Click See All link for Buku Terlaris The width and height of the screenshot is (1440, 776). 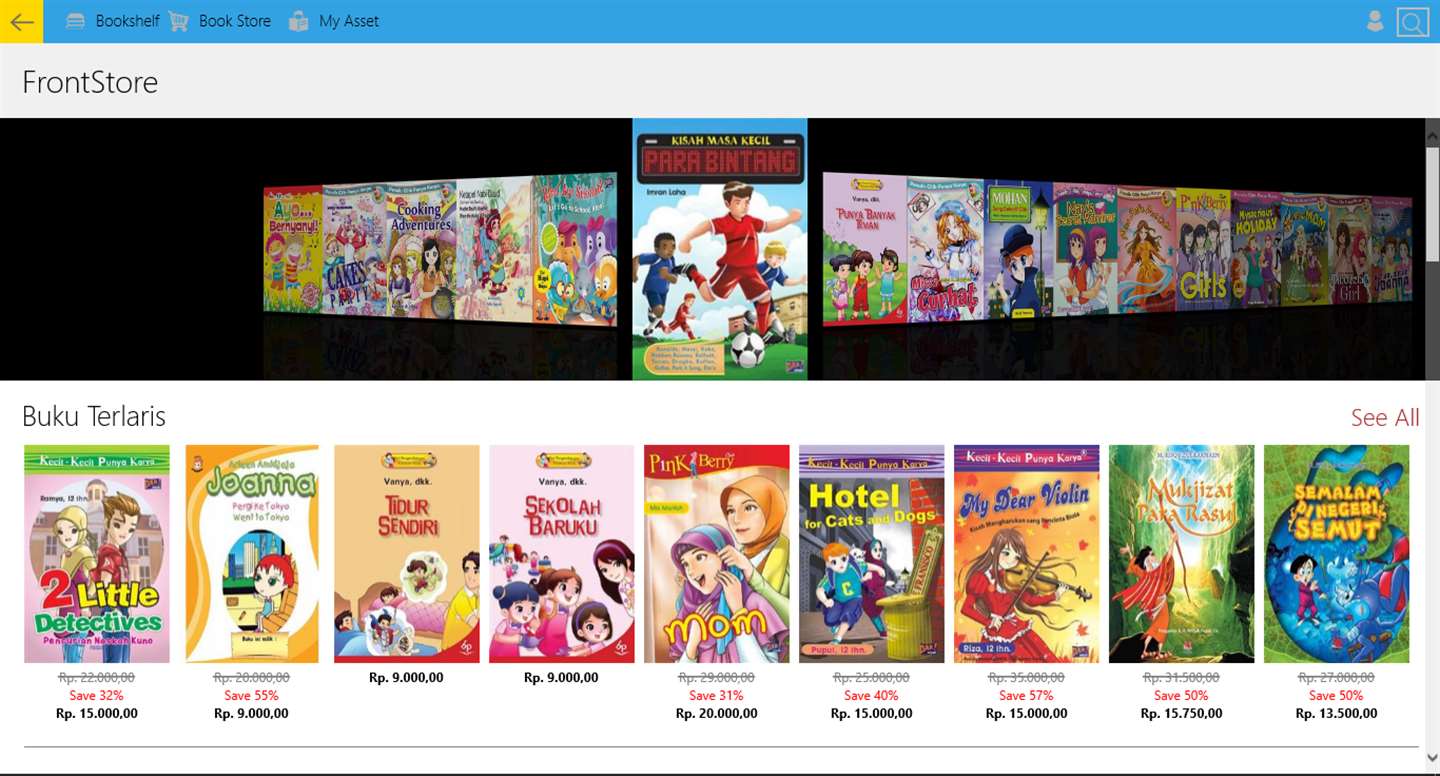tap(1385, 418)
